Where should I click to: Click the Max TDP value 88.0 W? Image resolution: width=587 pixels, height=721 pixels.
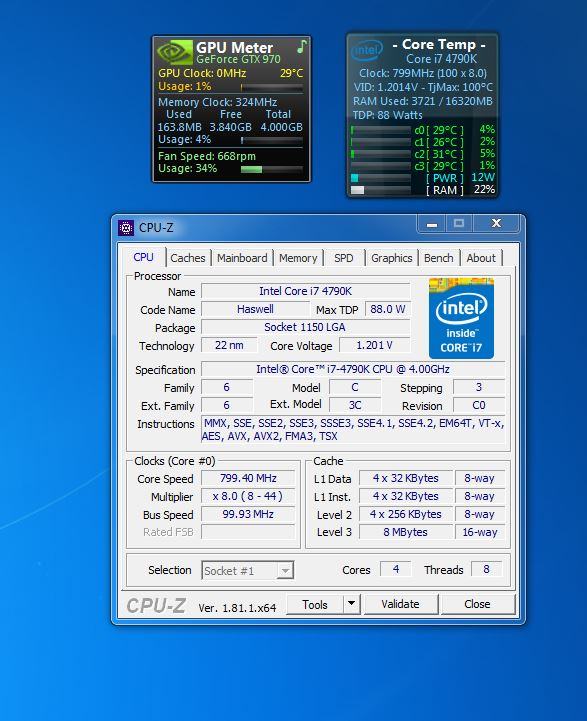click(x=388, y=309)
